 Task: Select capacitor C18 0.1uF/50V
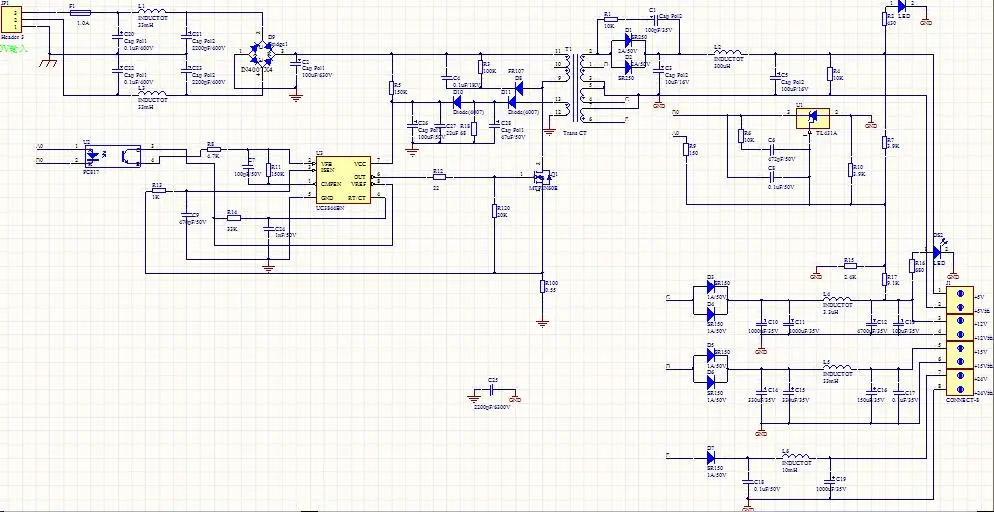[748, 481]
